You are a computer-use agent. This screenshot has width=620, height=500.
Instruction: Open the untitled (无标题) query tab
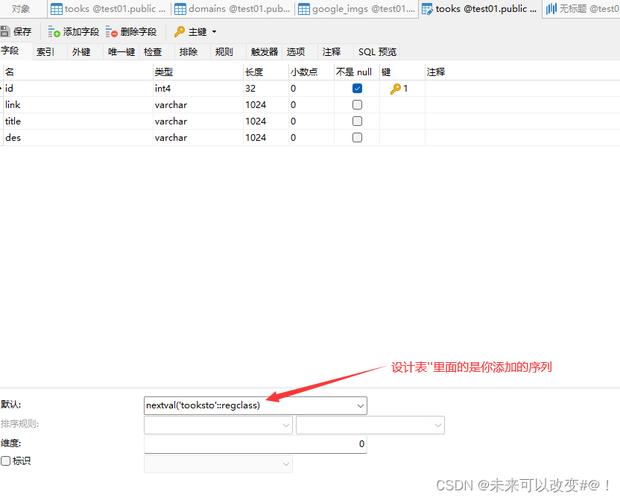click(582, 9)
